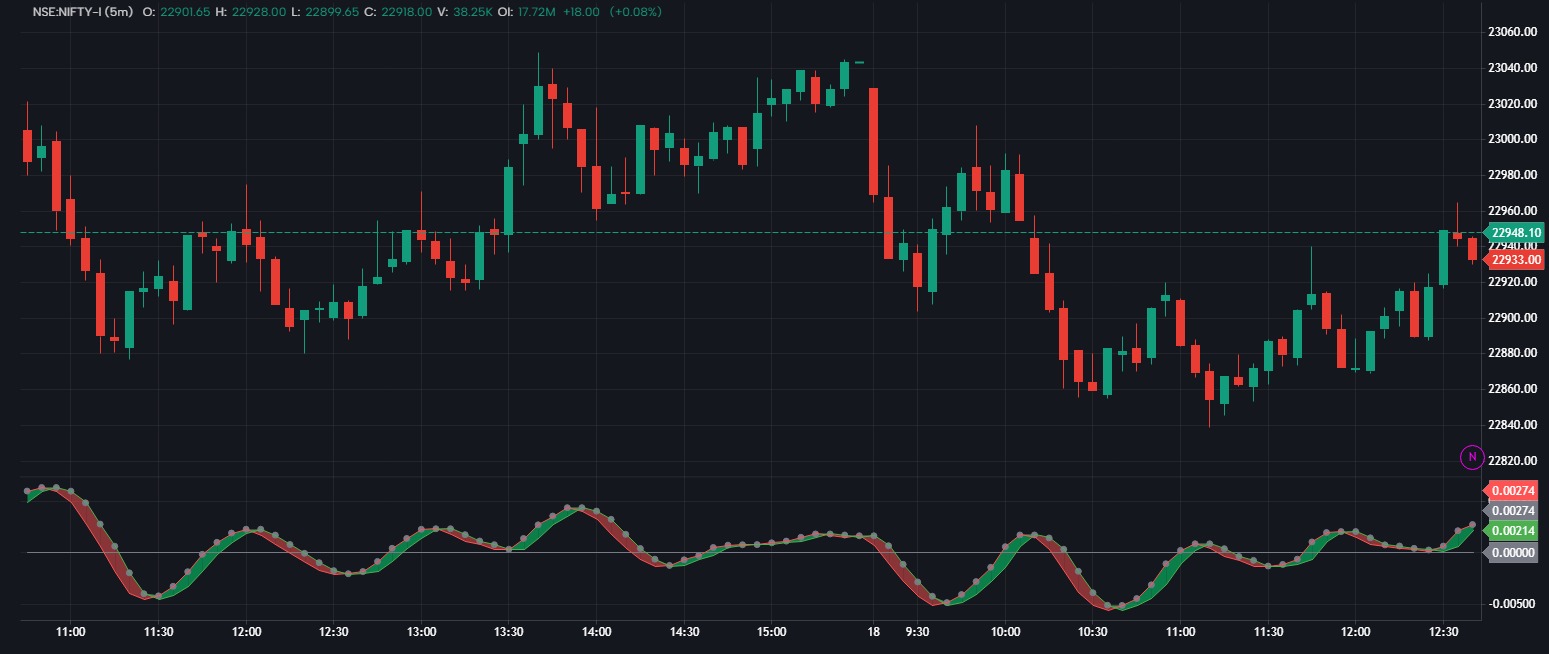Viewport: 1549px width, 654px height.
Task: Click the (5m) timeframe label
Action: coord(120,13)
